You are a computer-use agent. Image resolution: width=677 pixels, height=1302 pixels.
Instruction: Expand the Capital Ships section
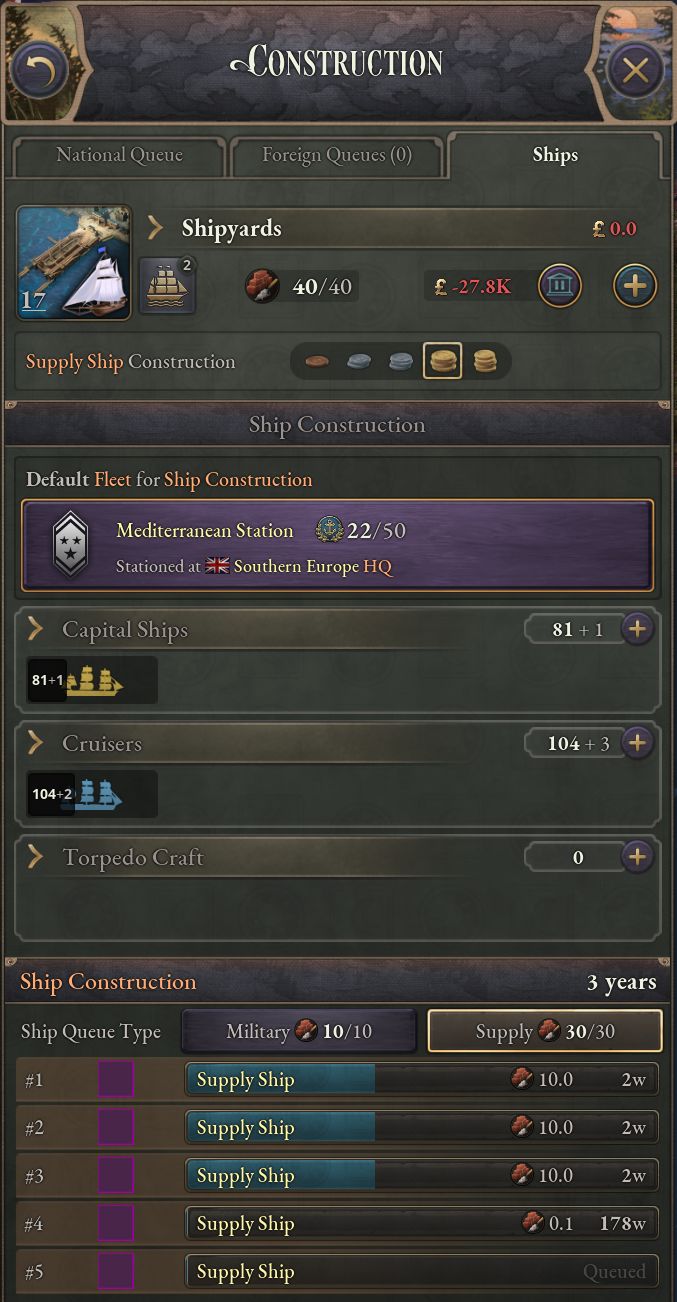click(x=36, y=629)
